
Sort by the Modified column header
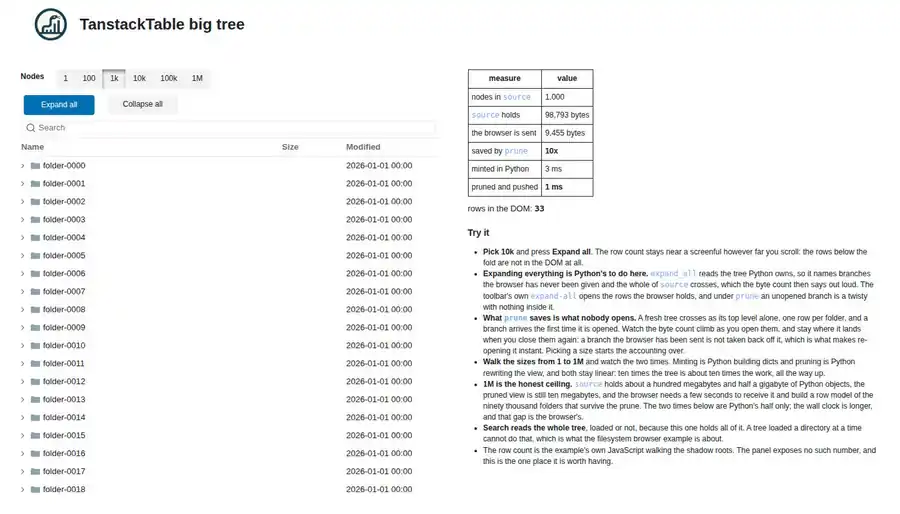point(363,147)
